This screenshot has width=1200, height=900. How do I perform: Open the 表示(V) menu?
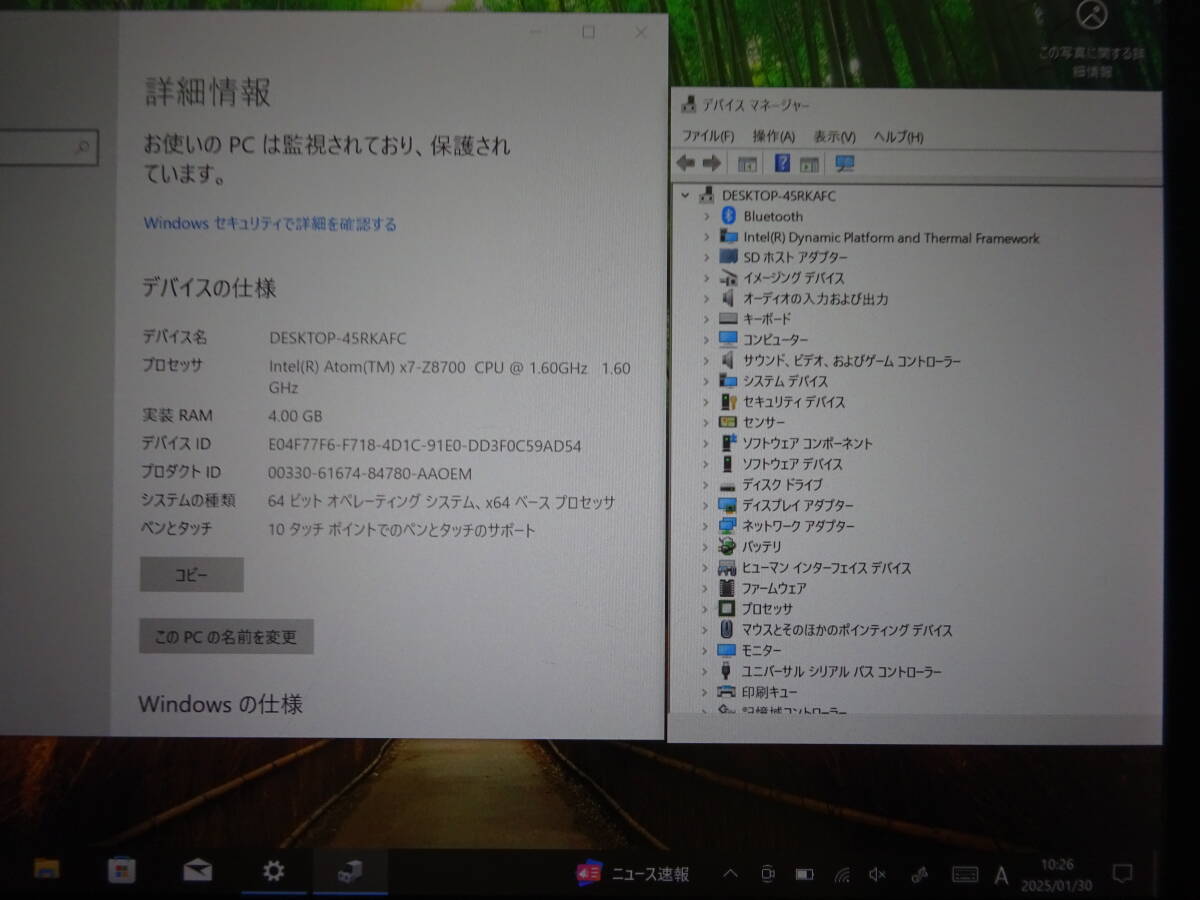coord(834,136)
